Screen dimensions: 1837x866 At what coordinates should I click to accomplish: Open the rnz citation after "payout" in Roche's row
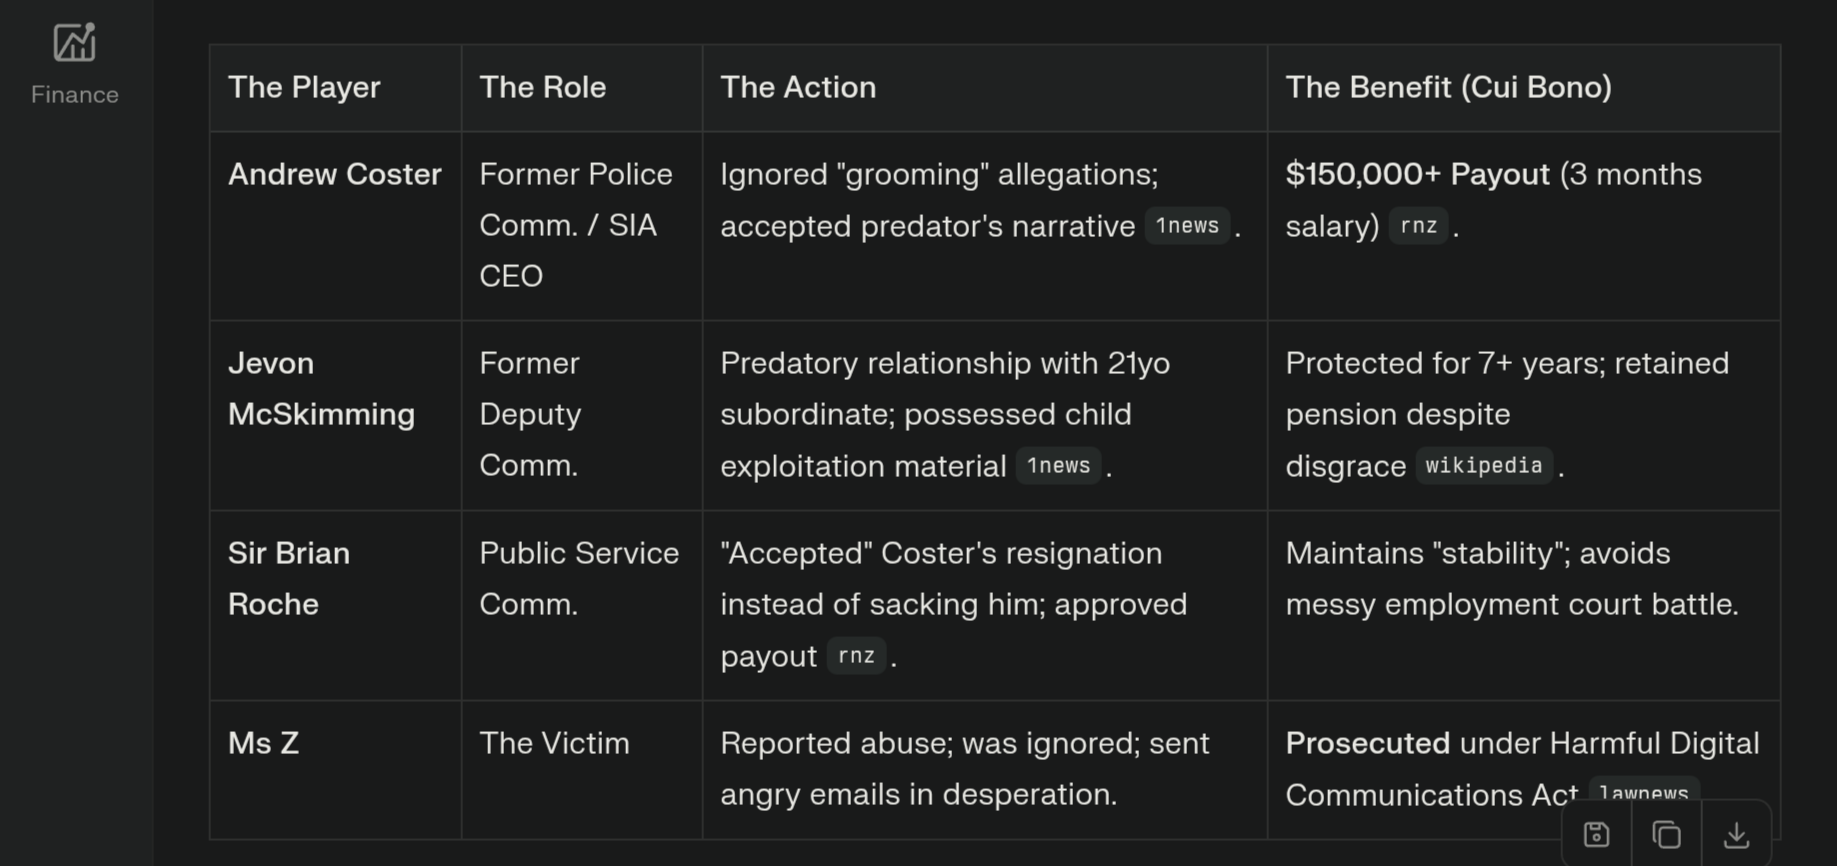856,656
